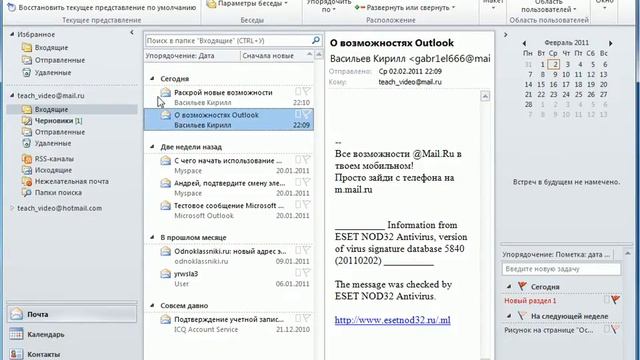640x360 pixels.
Task: Open Развернуть или свернуть dropdown
Action: [405, 8]
